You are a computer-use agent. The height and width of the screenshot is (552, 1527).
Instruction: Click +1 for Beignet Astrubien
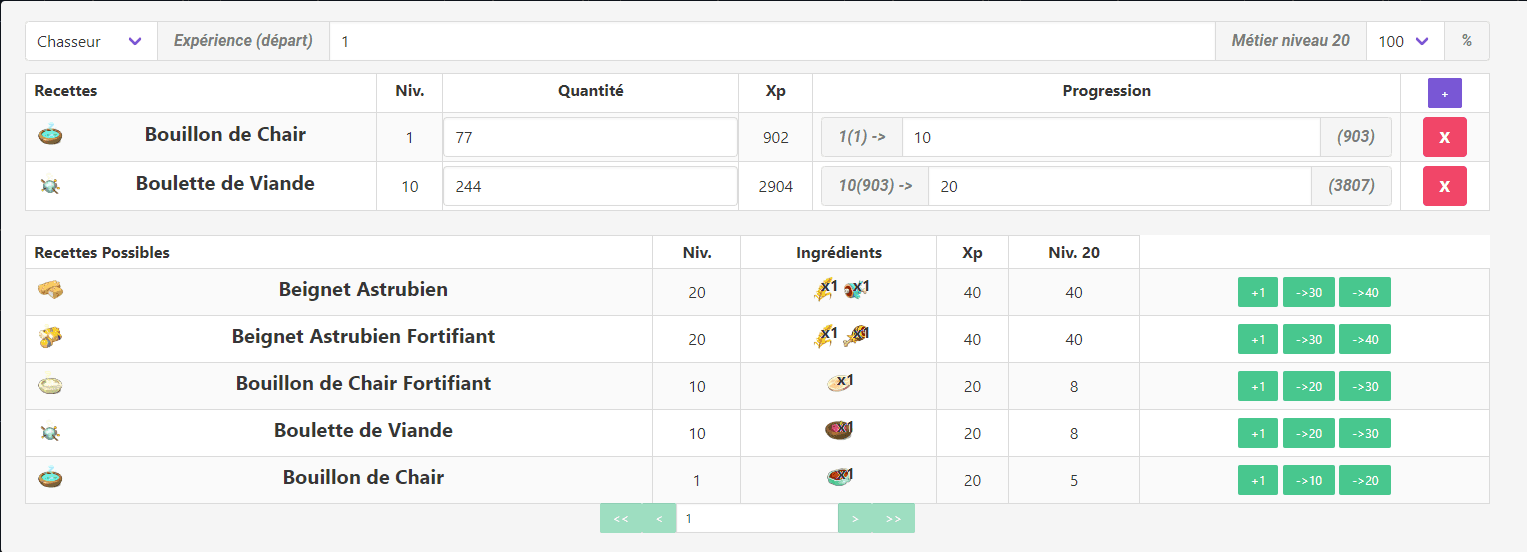(1258, 292)
